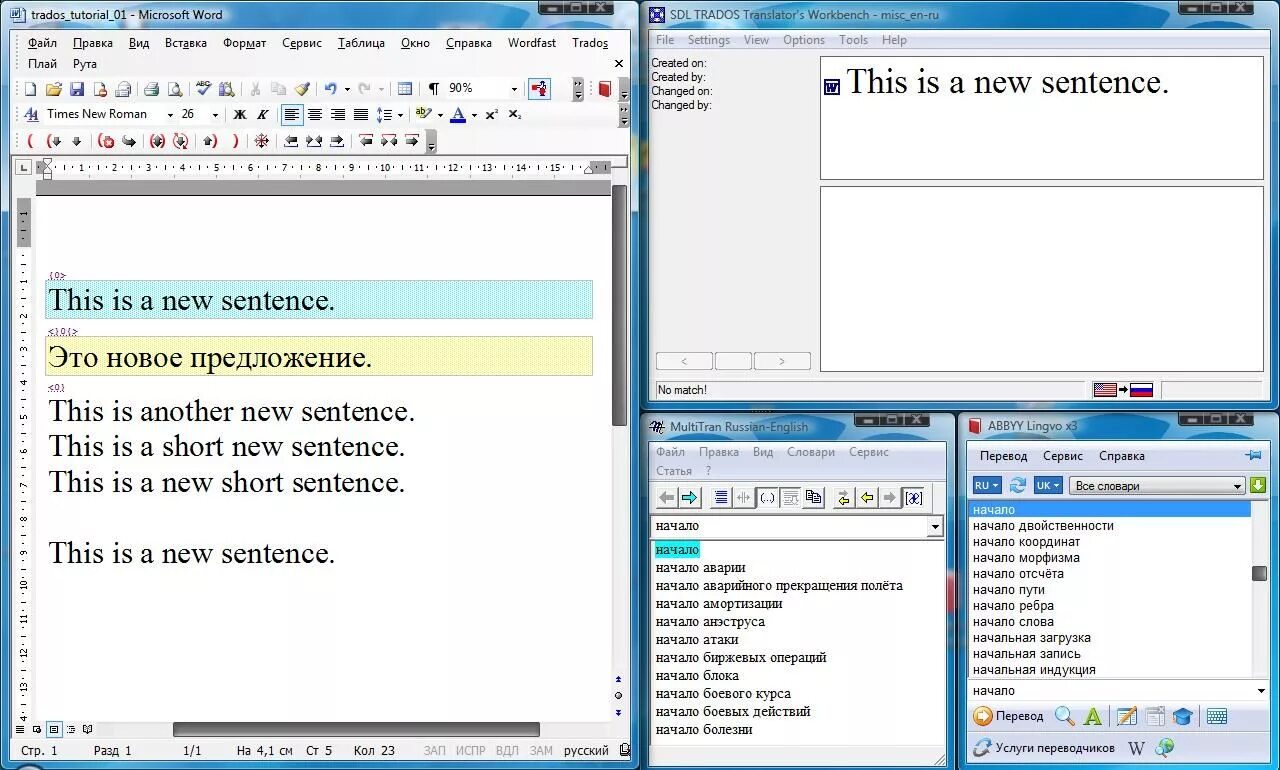Toggle center alignment in Word

(x=315, y=115)
